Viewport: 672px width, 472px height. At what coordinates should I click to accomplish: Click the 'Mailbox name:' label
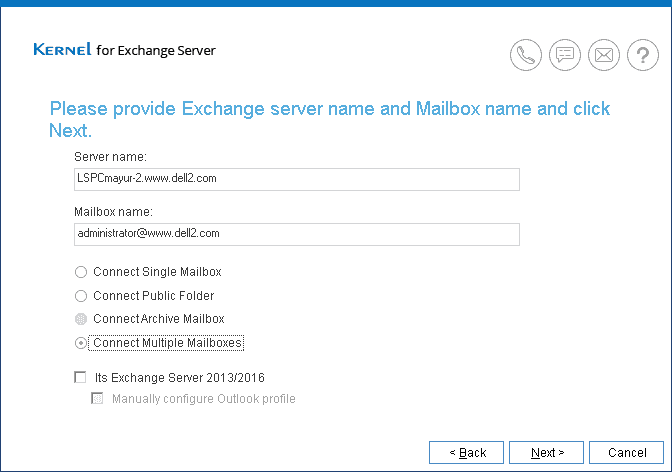pos(113,212)
